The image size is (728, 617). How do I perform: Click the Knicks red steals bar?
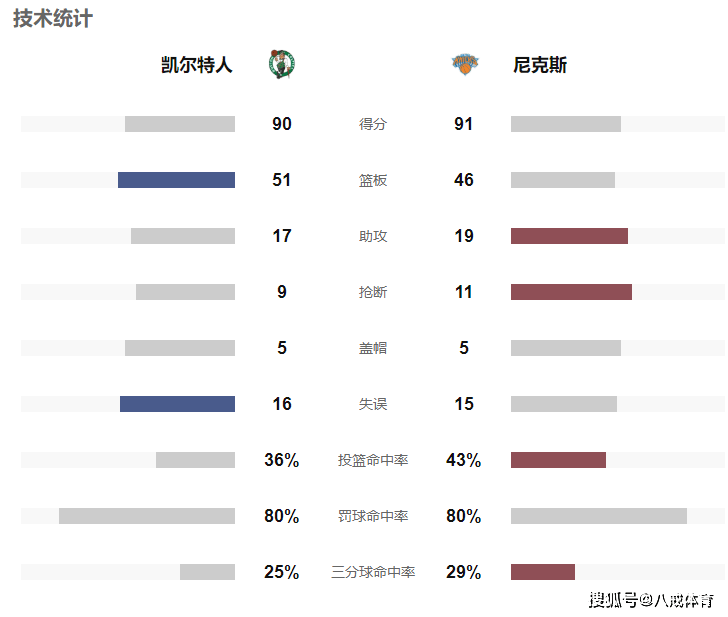tap(572, 292)
